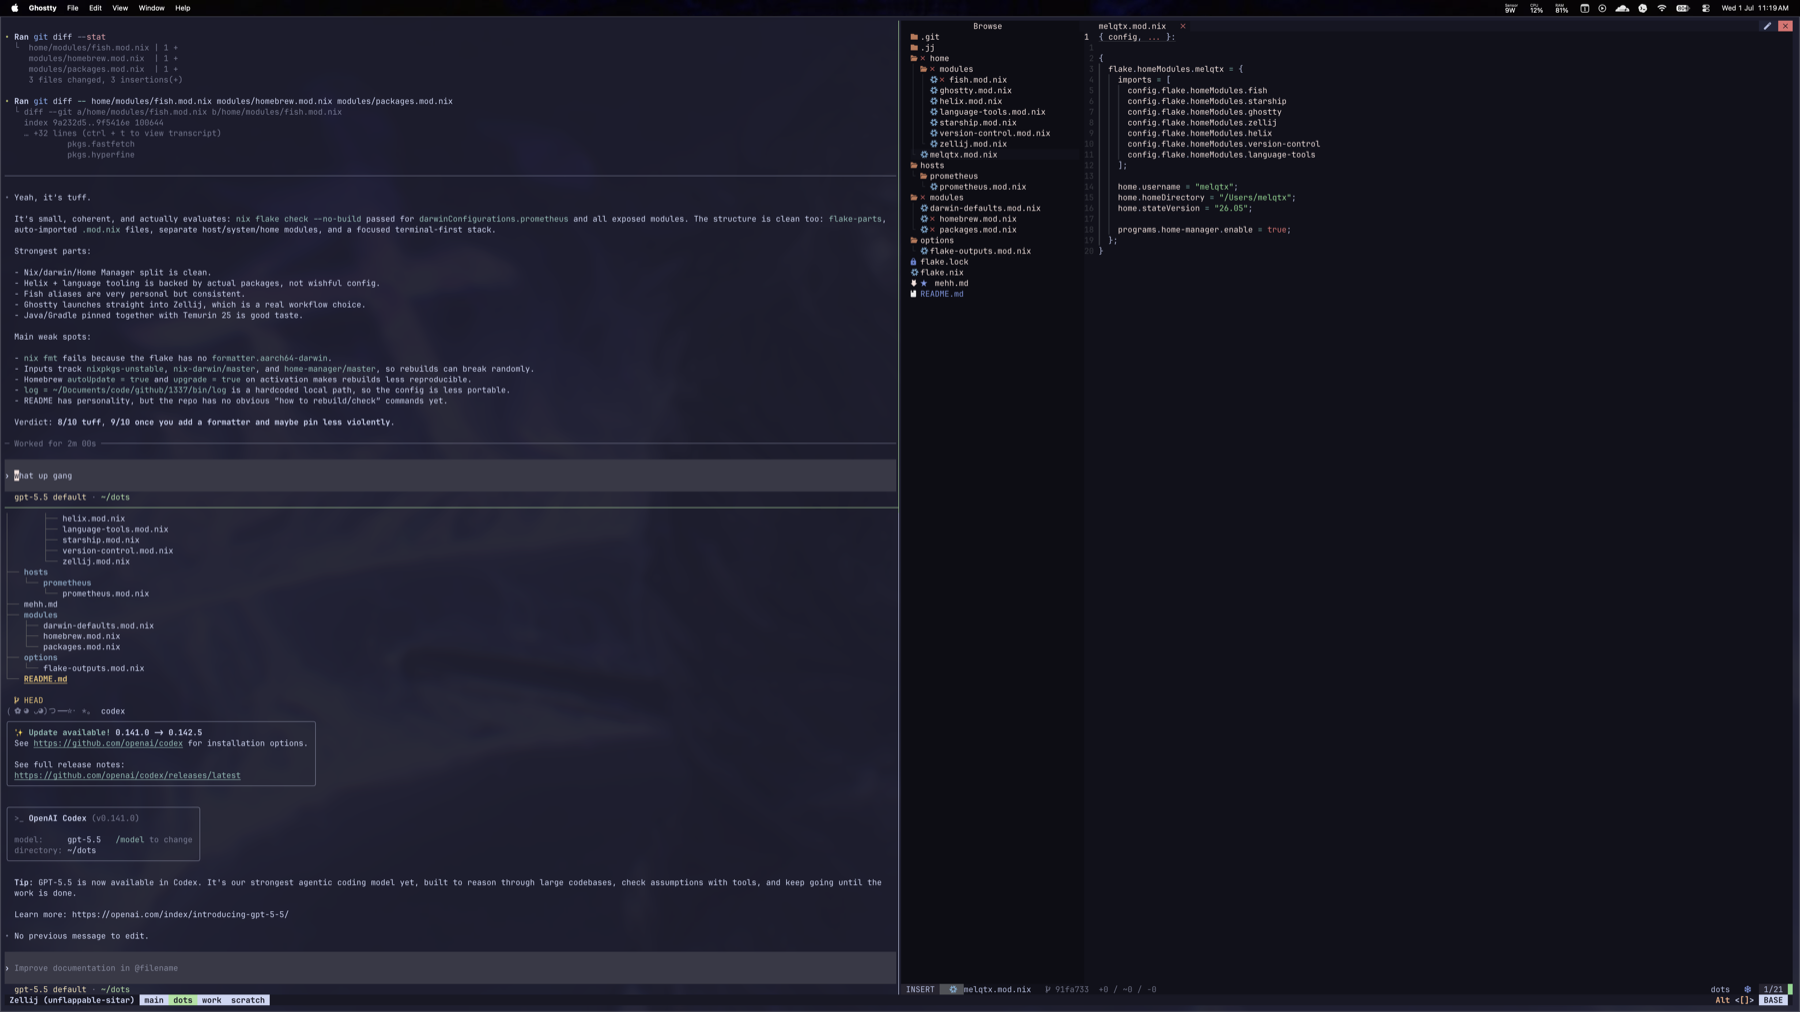The image size is (1800, 1012).
Task: Click the gear icon beside flake.nix
Action: point(914,273)
